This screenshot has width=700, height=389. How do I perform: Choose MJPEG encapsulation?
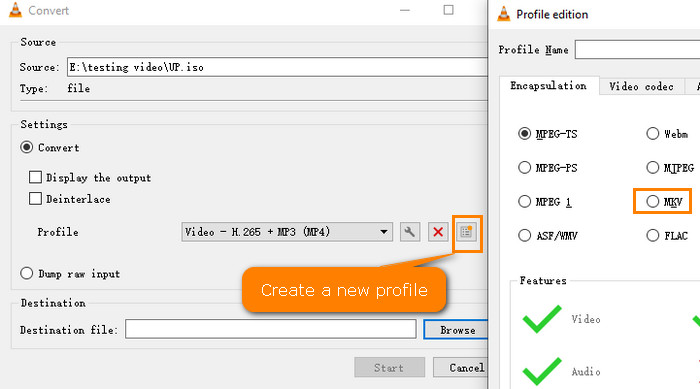[653, 167]
